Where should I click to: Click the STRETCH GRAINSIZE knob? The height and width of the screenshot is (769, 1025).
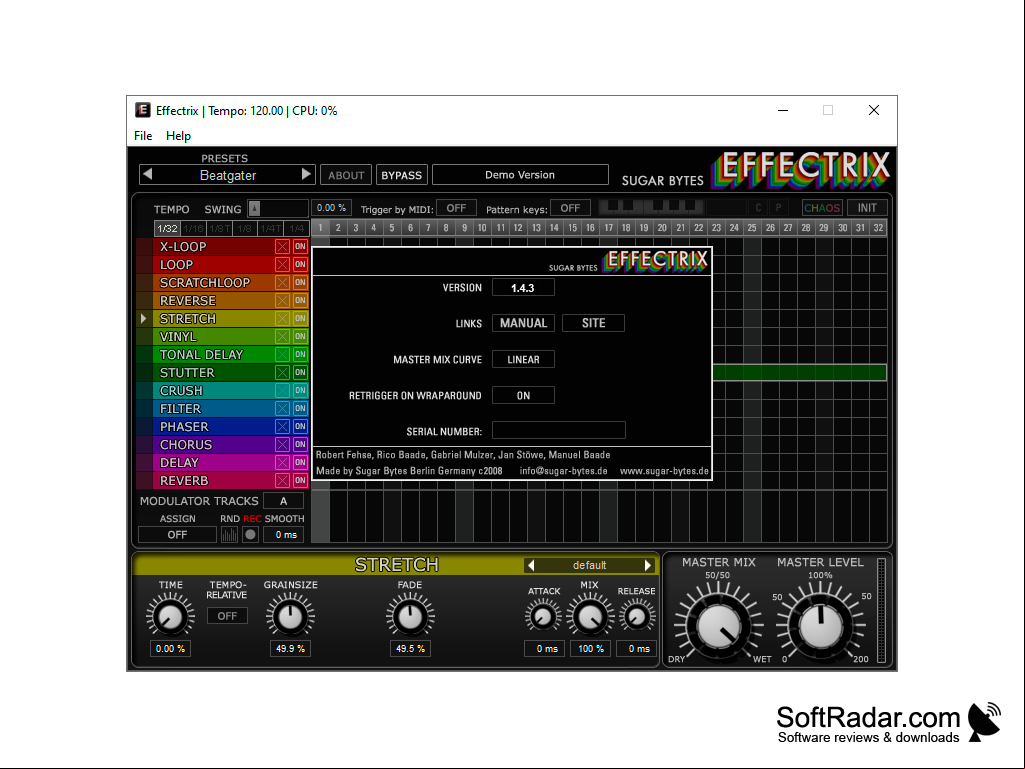[x=290, y=616]
